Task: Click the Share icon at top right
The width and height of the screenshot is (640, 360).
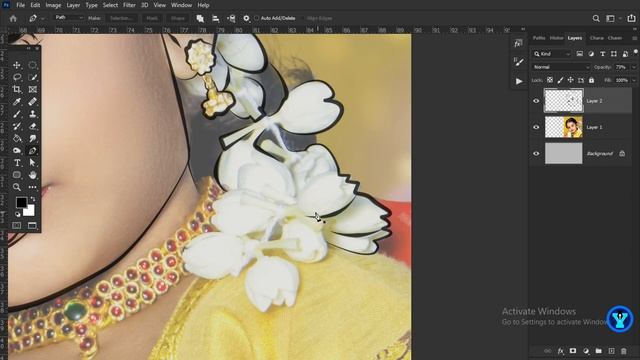Action: 631,18
